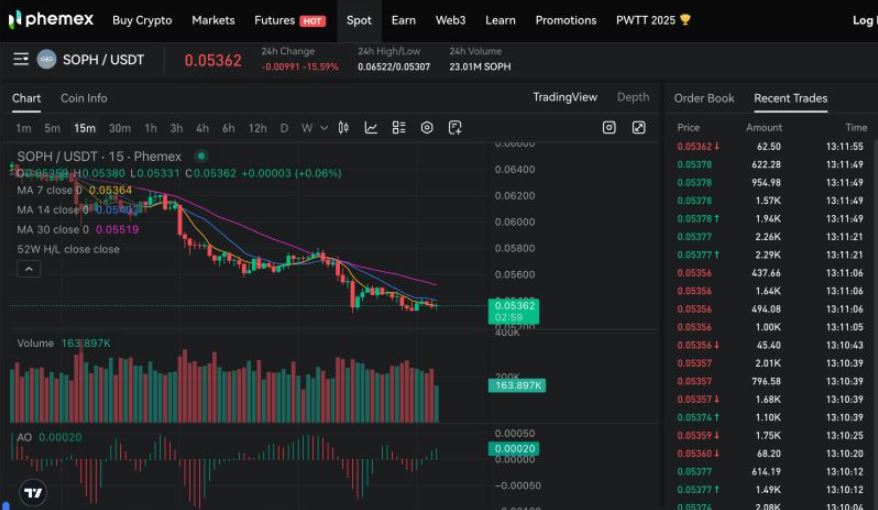Click the current price tag 0.05362 on price axis
878x510 pixels.
[x=513, y=311]
